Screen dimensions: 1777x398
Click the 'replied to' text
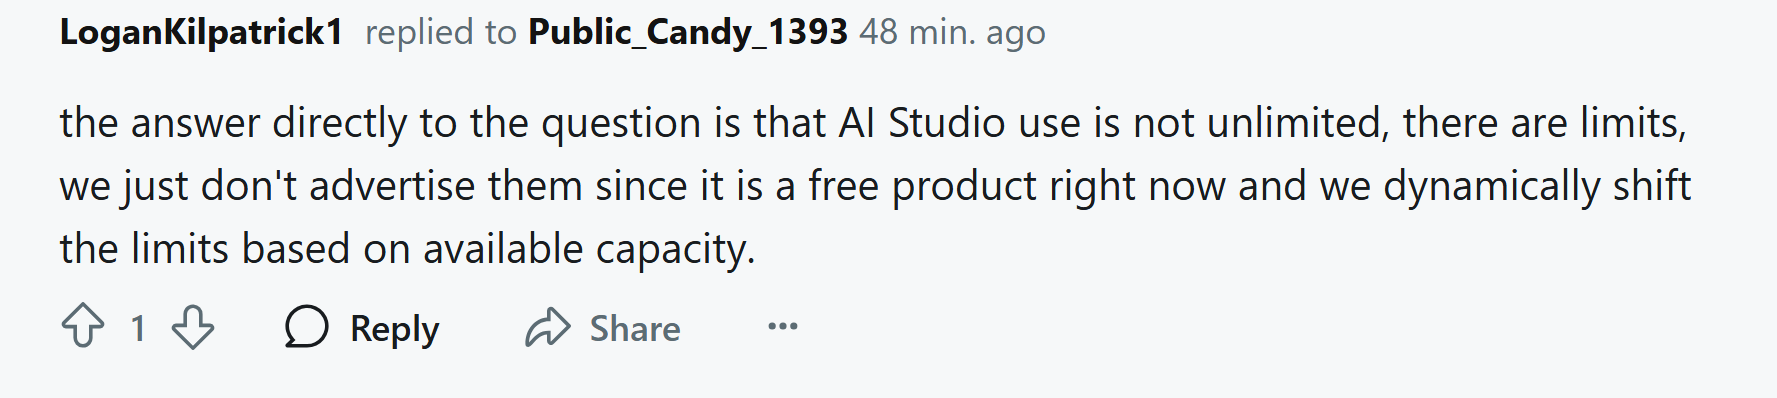click(x=440, y=33)
